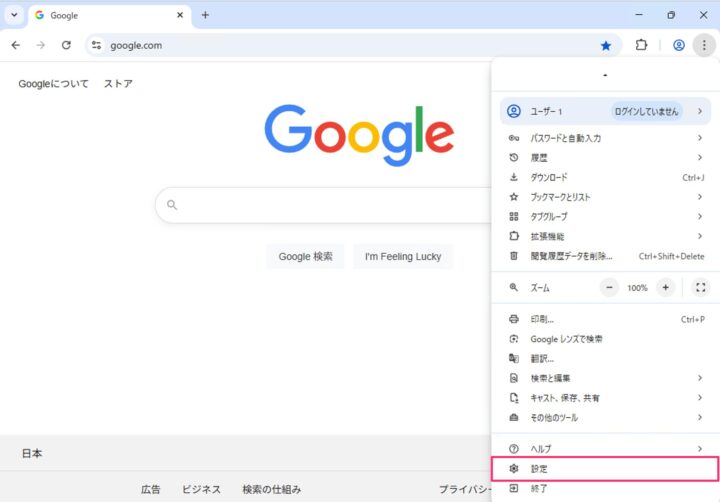Click the Google 検索 button
This screenshot has height=502, width=720.
pyautogui.click(x=305, y=256)
